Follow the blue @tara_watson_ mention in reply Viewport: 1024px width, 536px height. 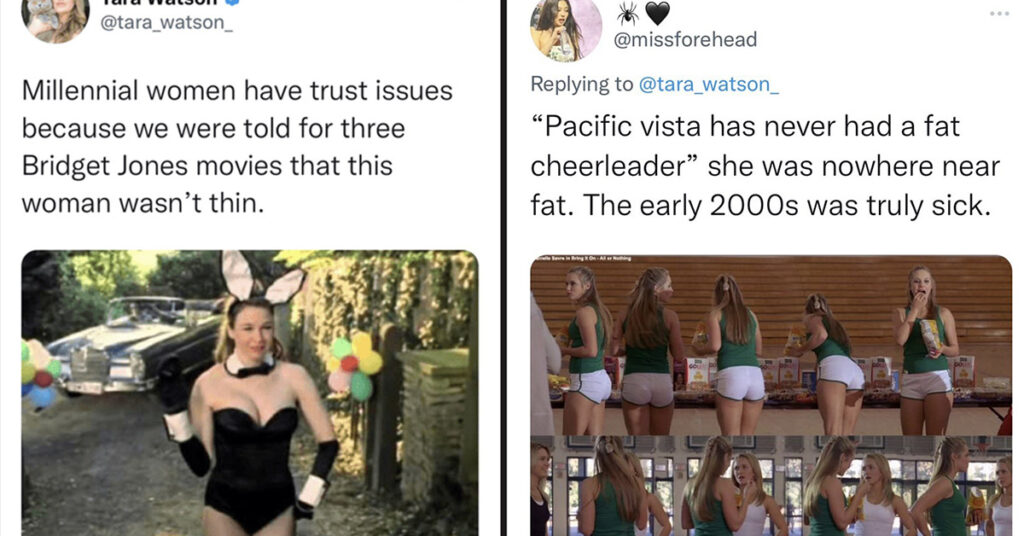[x=709, y=85]
